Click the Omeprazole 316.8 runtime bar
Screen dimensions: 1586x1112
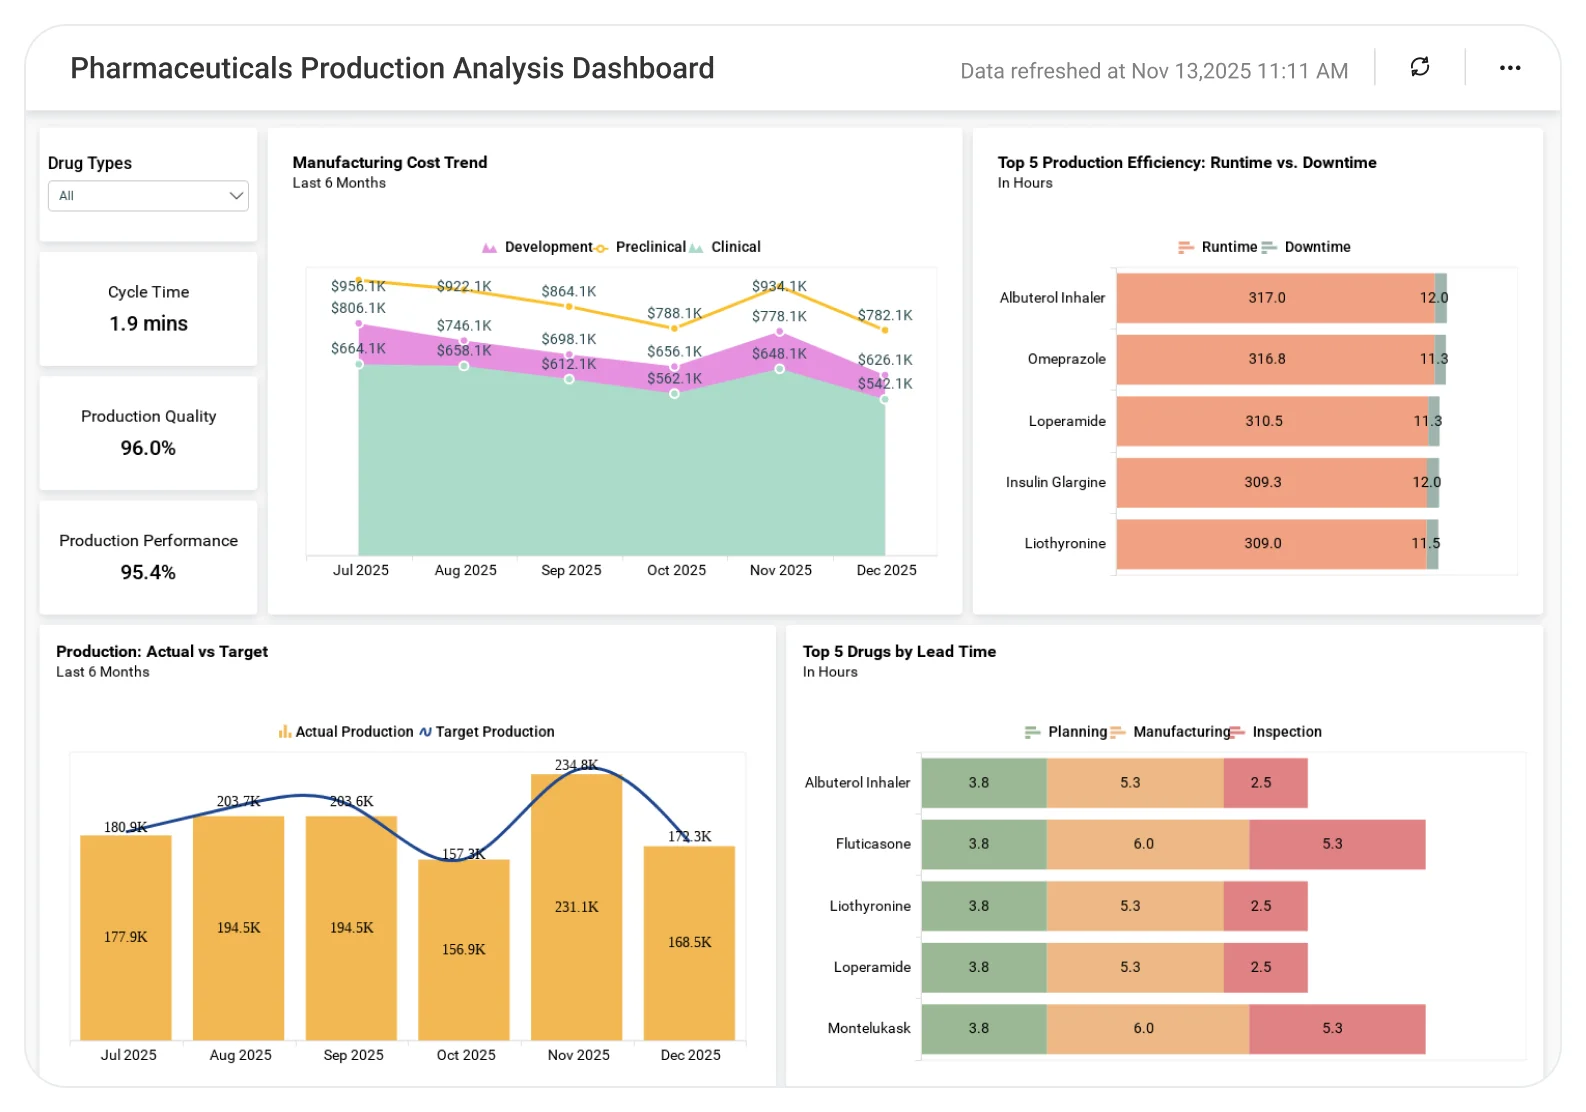(x=1275, y=359)
